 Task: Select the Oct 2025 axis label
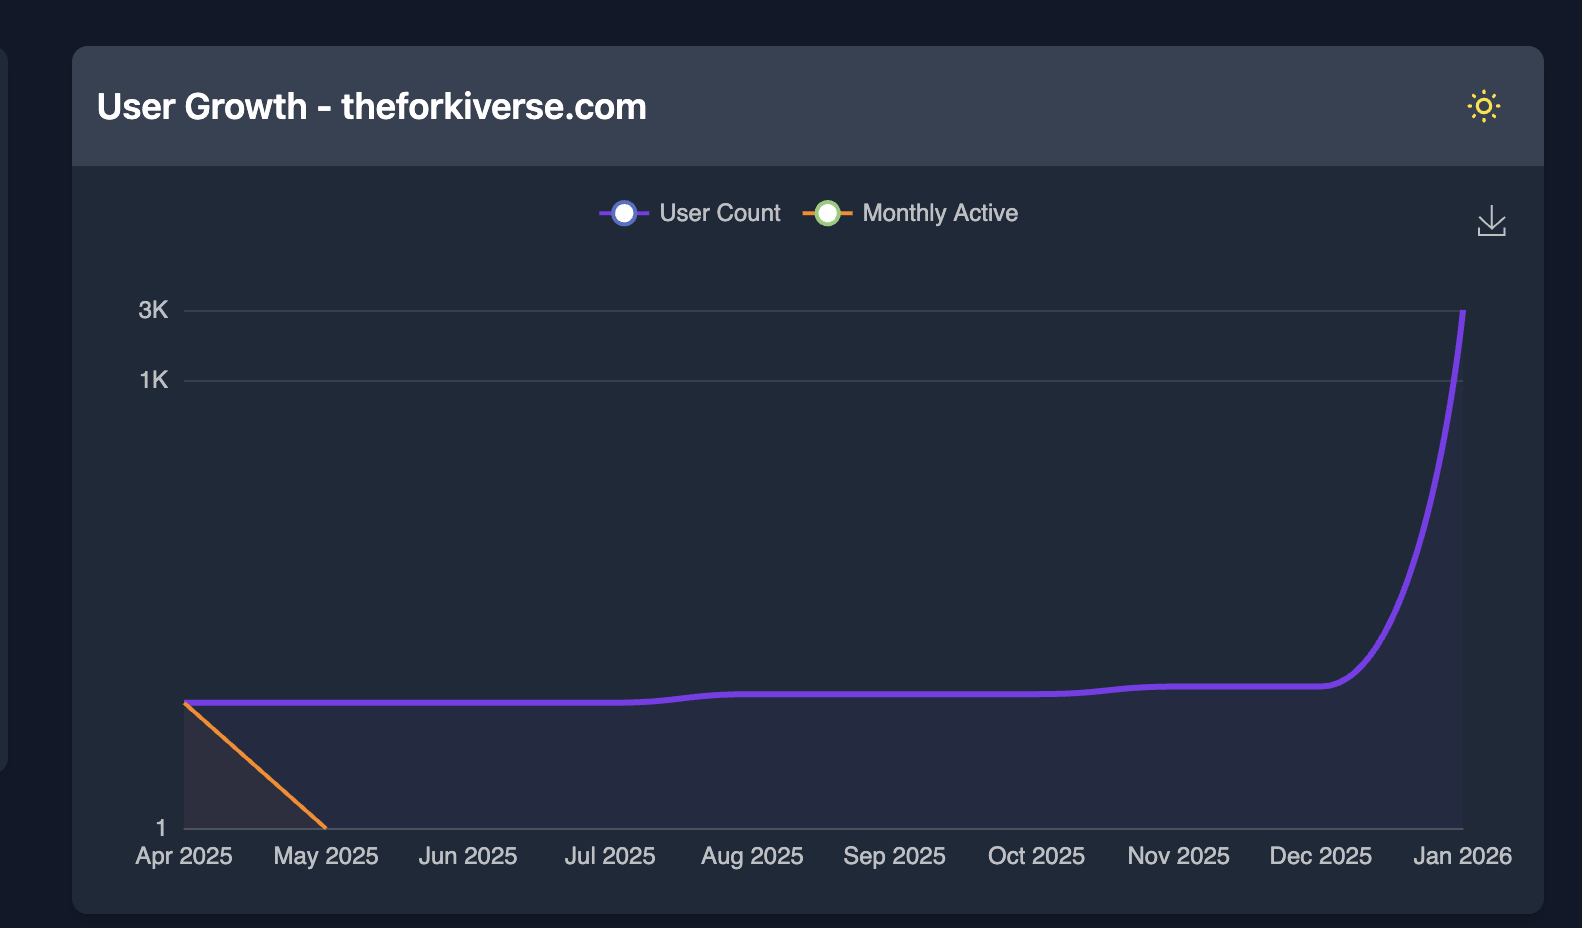point(1036,856)
